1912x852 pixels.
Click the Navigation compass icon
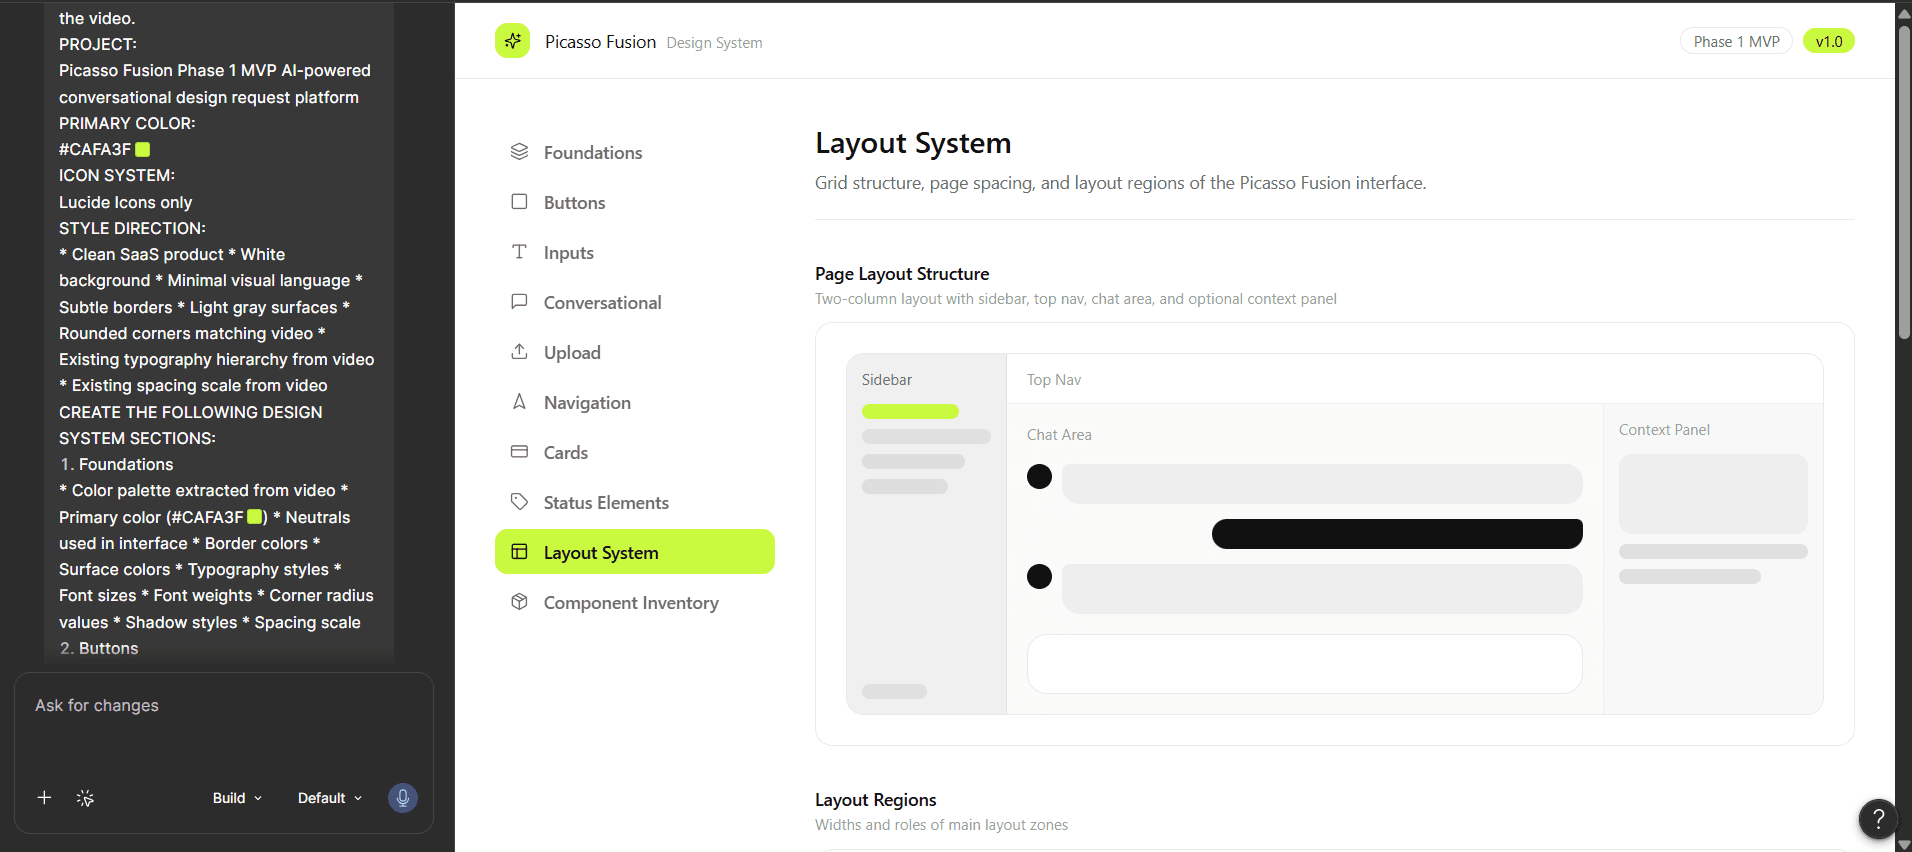pyautogui.click(x=519, y=401)
